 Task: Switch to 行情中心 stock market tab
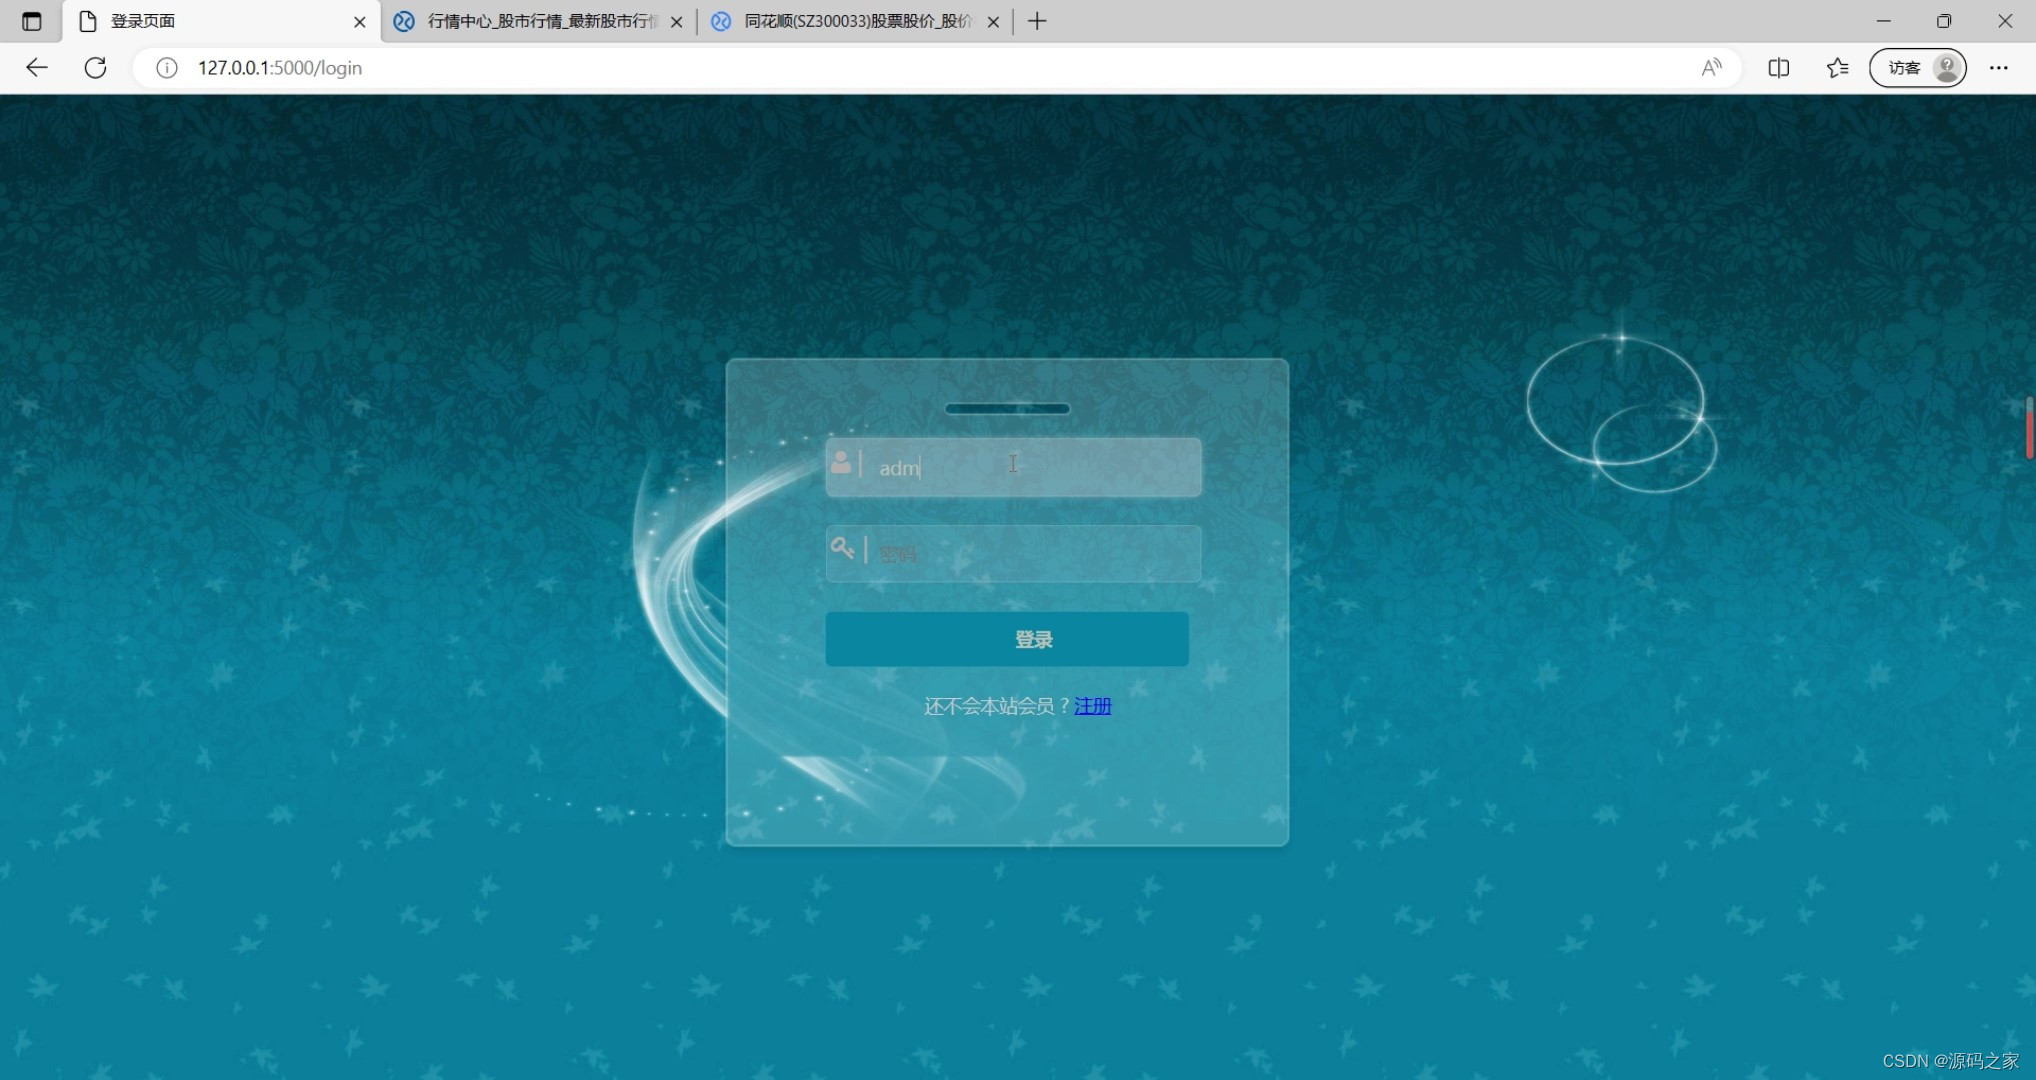[x=540, y=21]
